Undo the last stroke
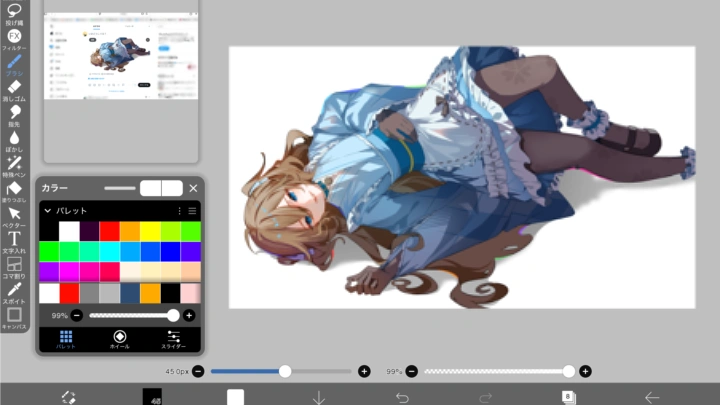 pos(402,398)
